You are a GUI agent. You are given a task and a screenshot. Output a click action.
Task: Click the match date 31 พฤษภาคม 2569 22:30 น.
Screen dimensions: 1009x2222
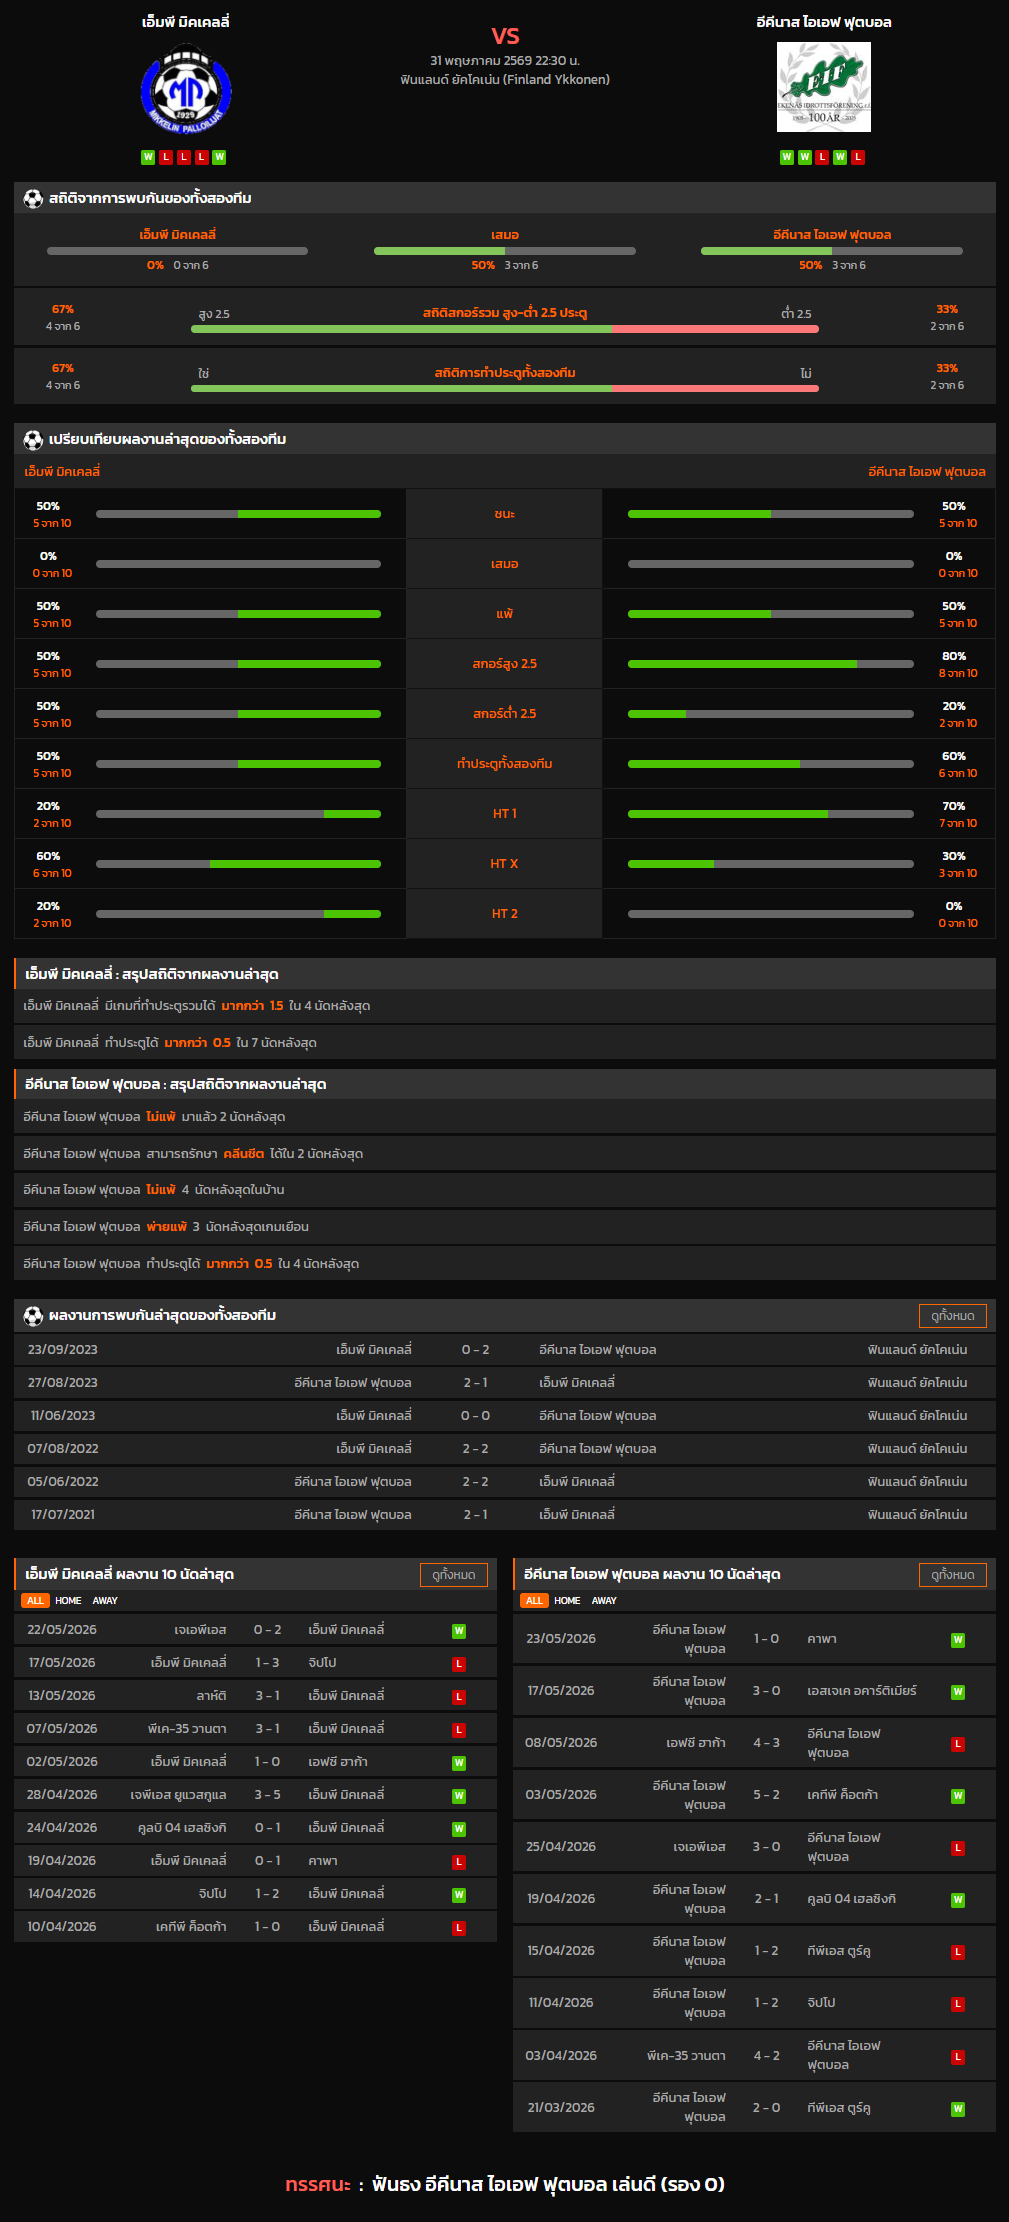click(x=505, y=61)
